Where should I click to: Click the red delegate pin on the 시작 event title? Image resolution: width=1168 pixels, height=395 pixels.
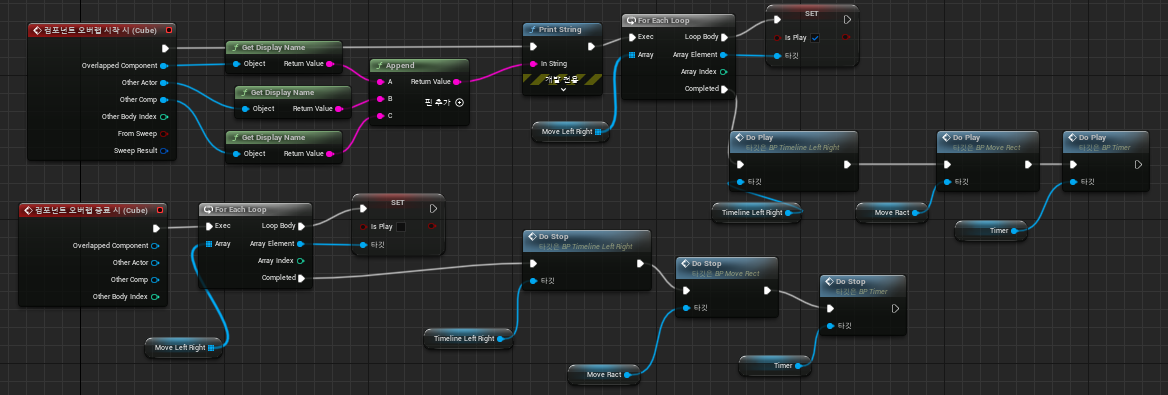pos(169,30)
